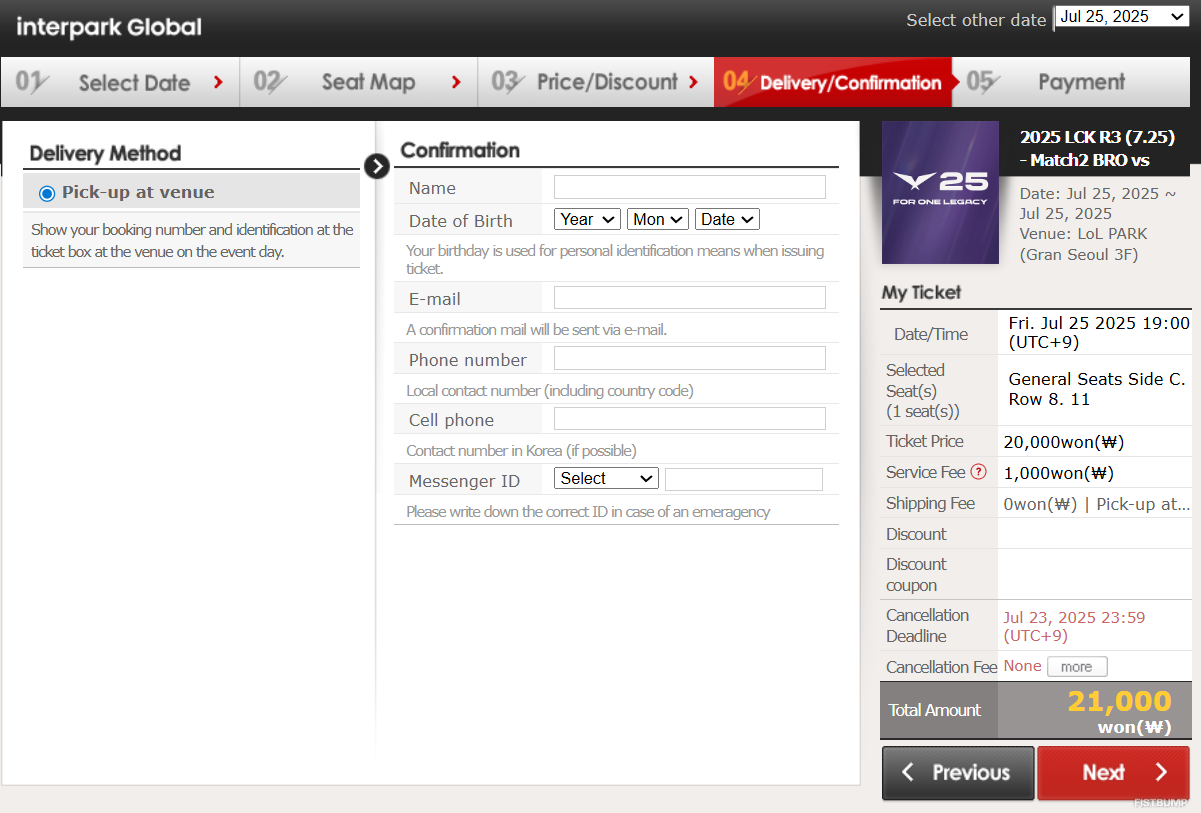1201x813 pixels.
Task: Click the 2025 LCK event poster thumbnail
Action: pos(940,192)
